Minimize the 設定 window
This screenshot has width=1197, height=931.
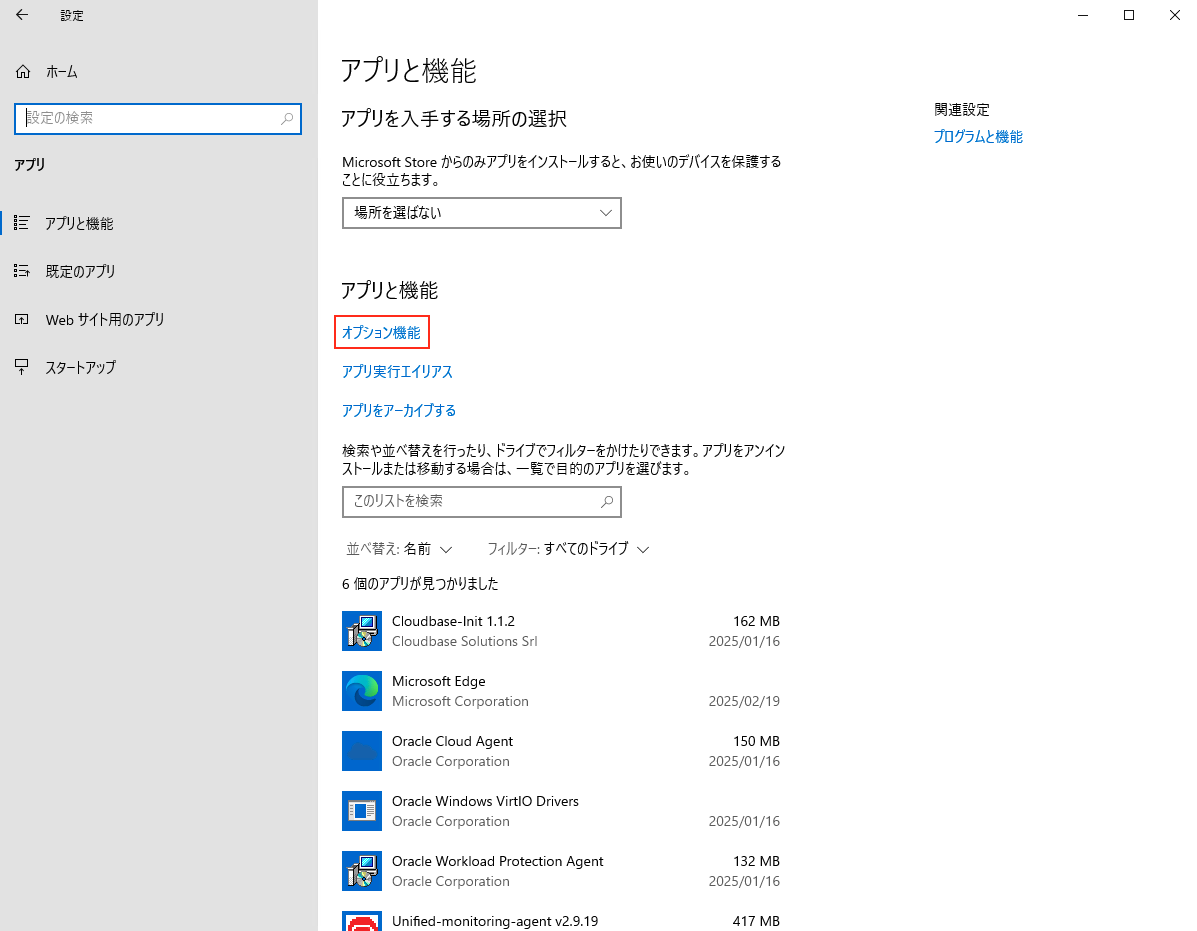[x=1083, y=14]
